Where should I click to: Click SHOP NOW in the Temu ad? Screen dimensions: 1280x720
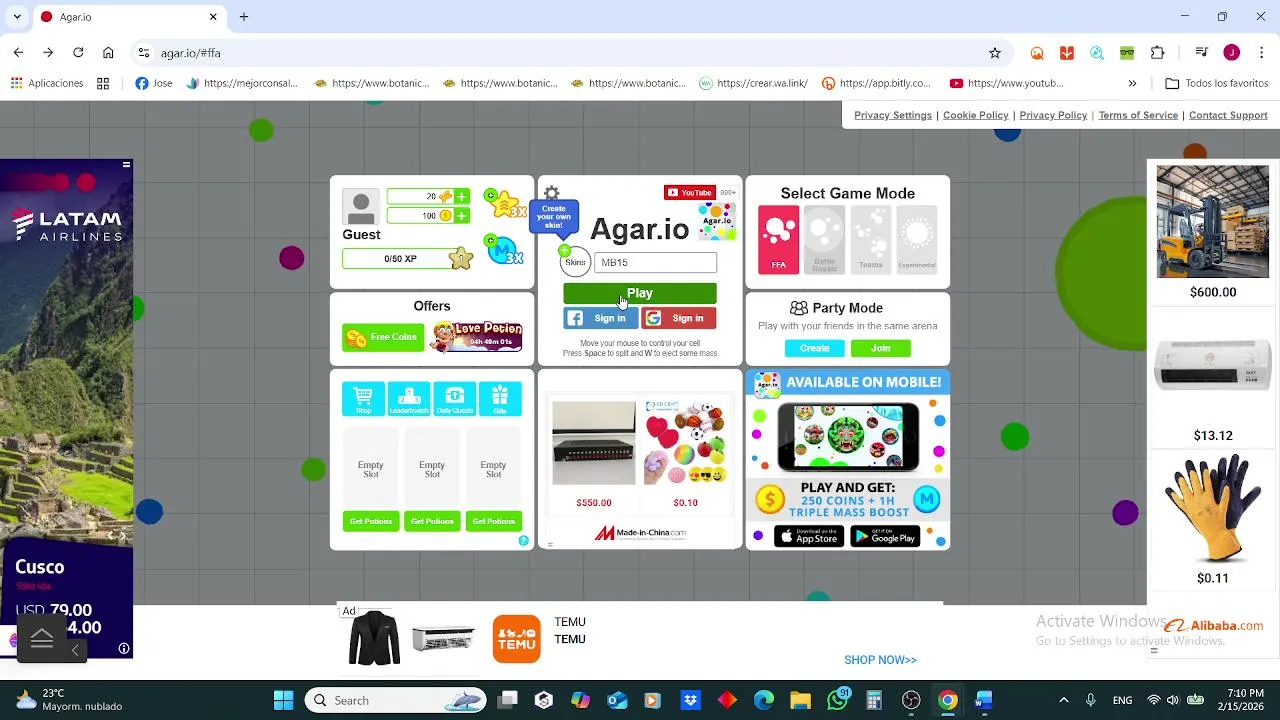pyautogui.click(x=880, y=660)
